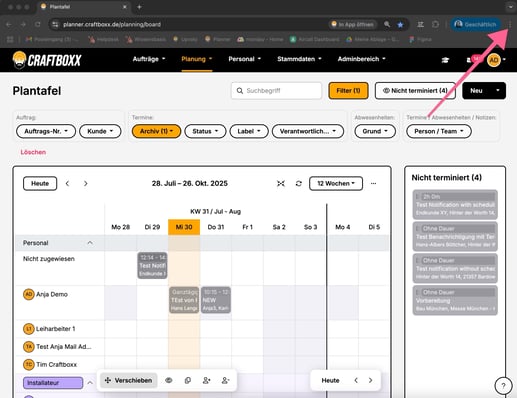This screenshot has width=517, height=398.
Task: Collapse the Personal group chevron
Action: (x=90, y=243)
